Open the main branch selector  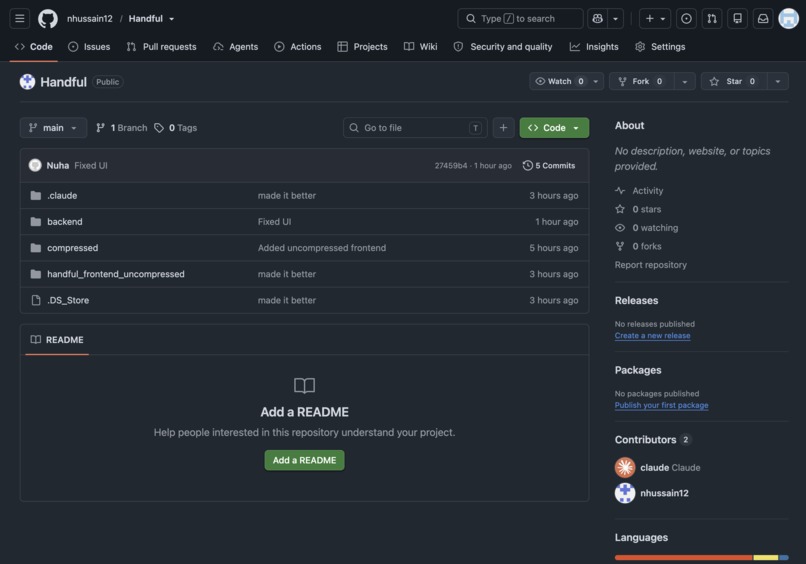(x=53, y=128)
